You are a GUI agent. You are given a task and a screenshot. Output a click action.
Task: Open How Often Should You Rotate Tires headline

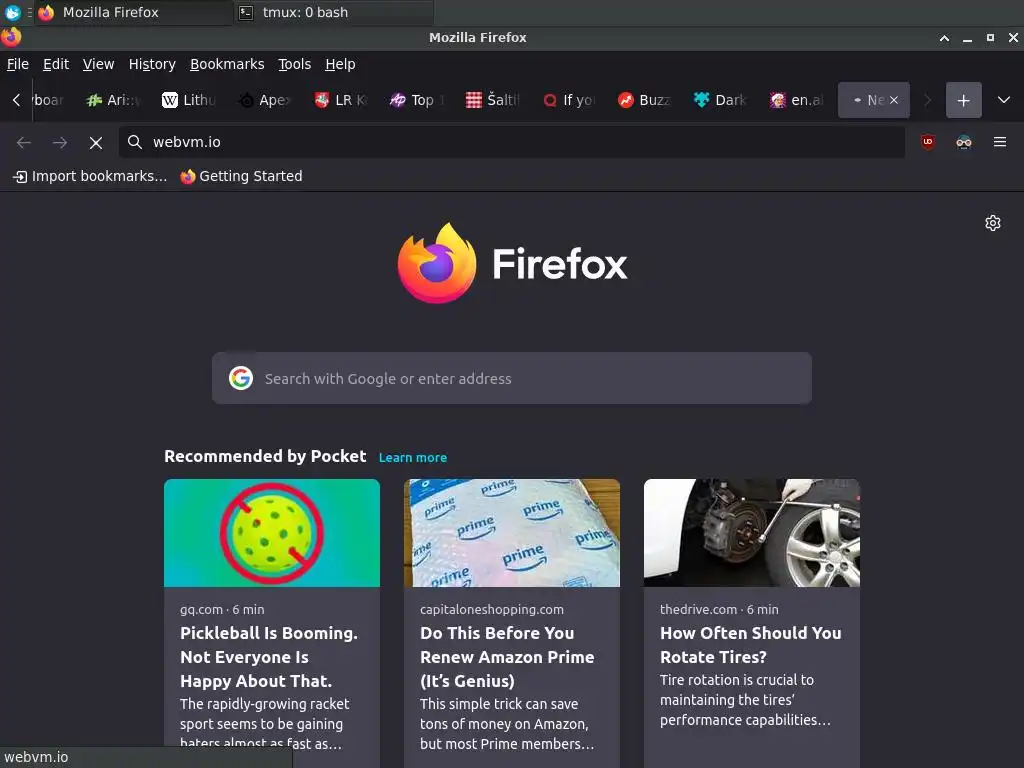click(x=750, y=645)
